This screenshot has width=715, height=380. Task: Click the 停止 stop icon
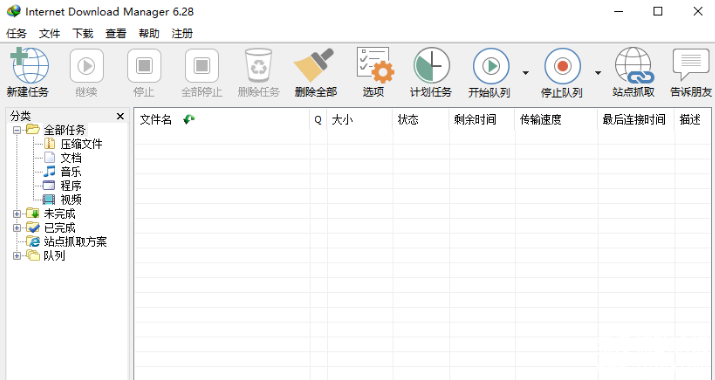(x=144, y=66)
